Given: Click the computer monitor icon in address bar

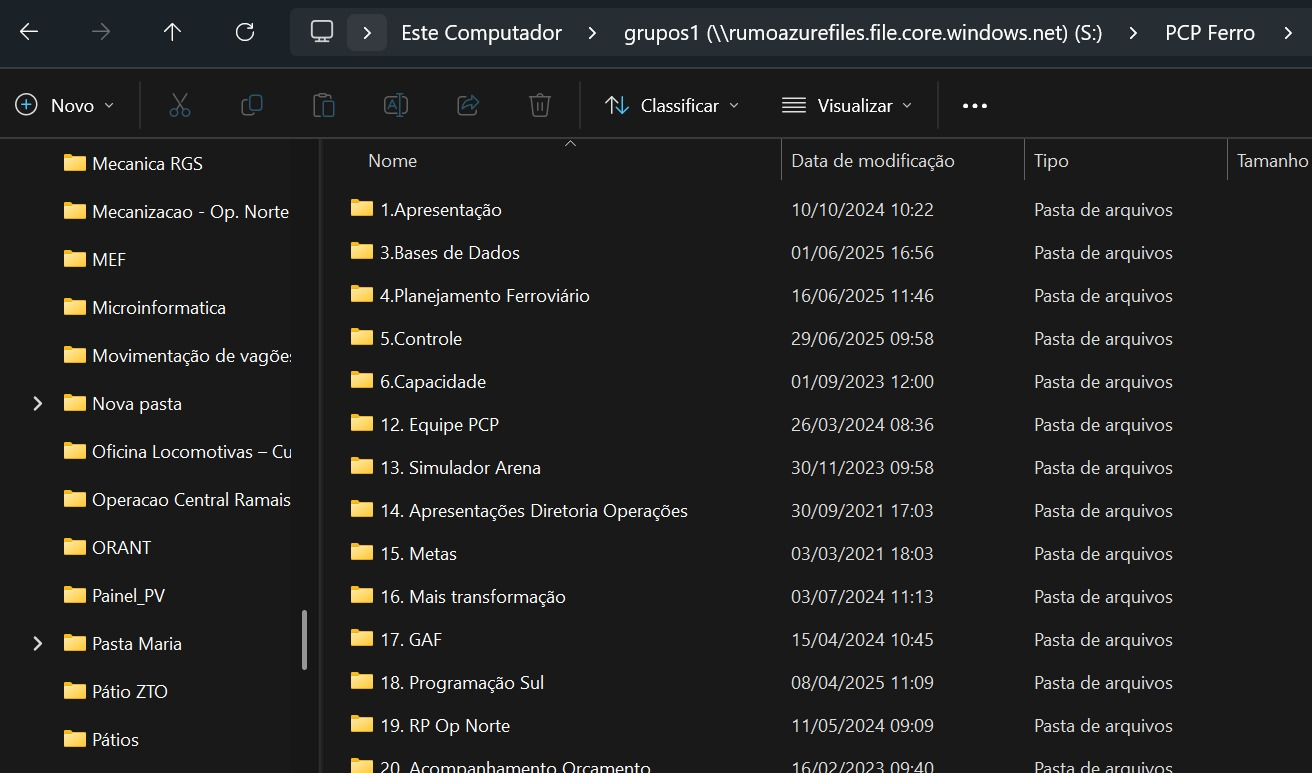Looking at the screenshot, I should point(322,32).
